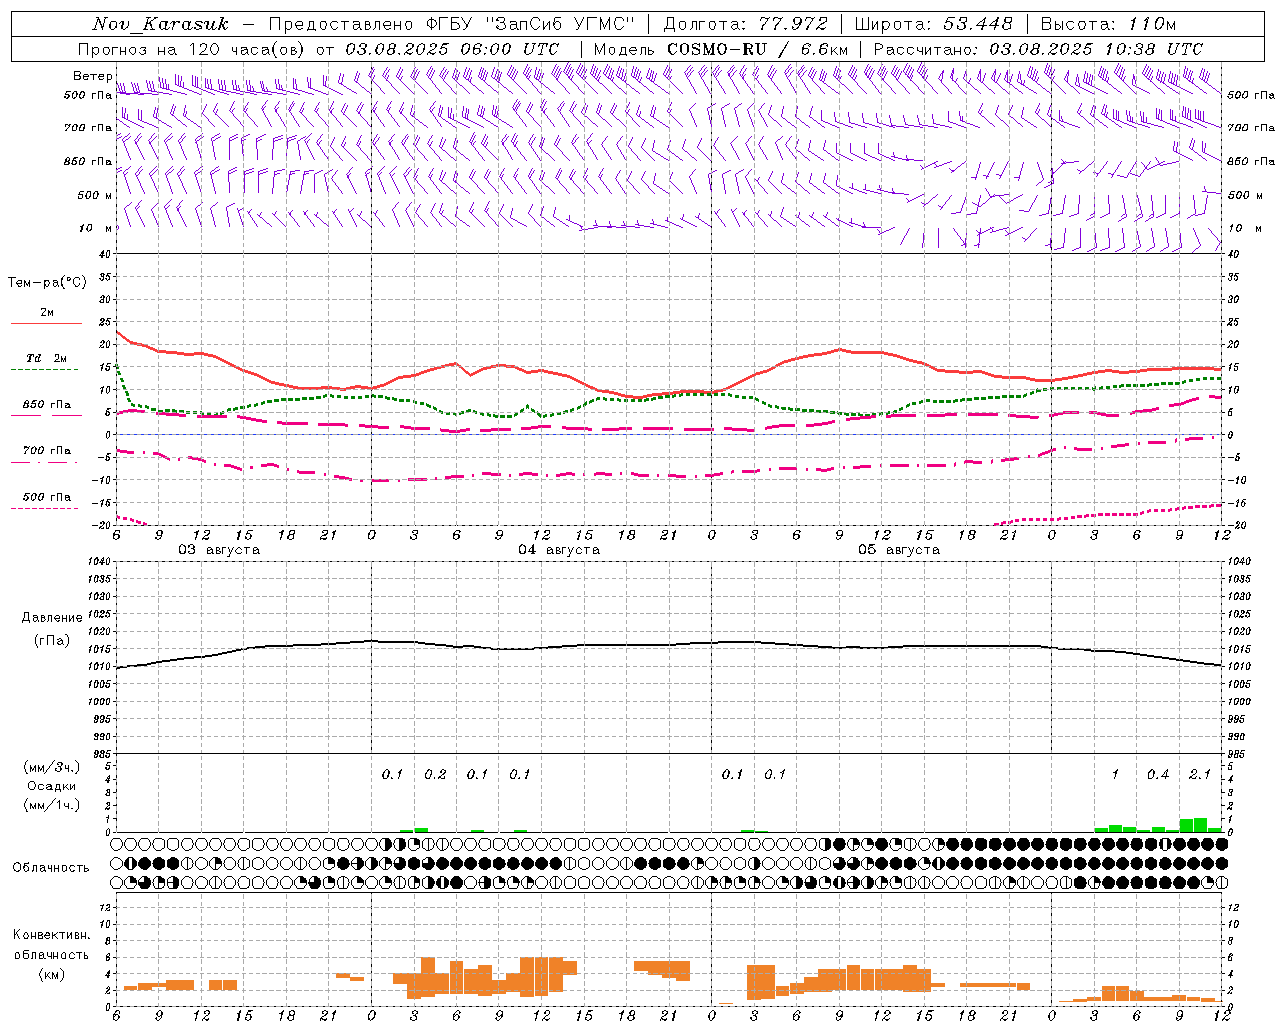The image size is (1280, 1024).
Task: Click the '0.4' precipitation amount value
Action: tap(1158, 775)
